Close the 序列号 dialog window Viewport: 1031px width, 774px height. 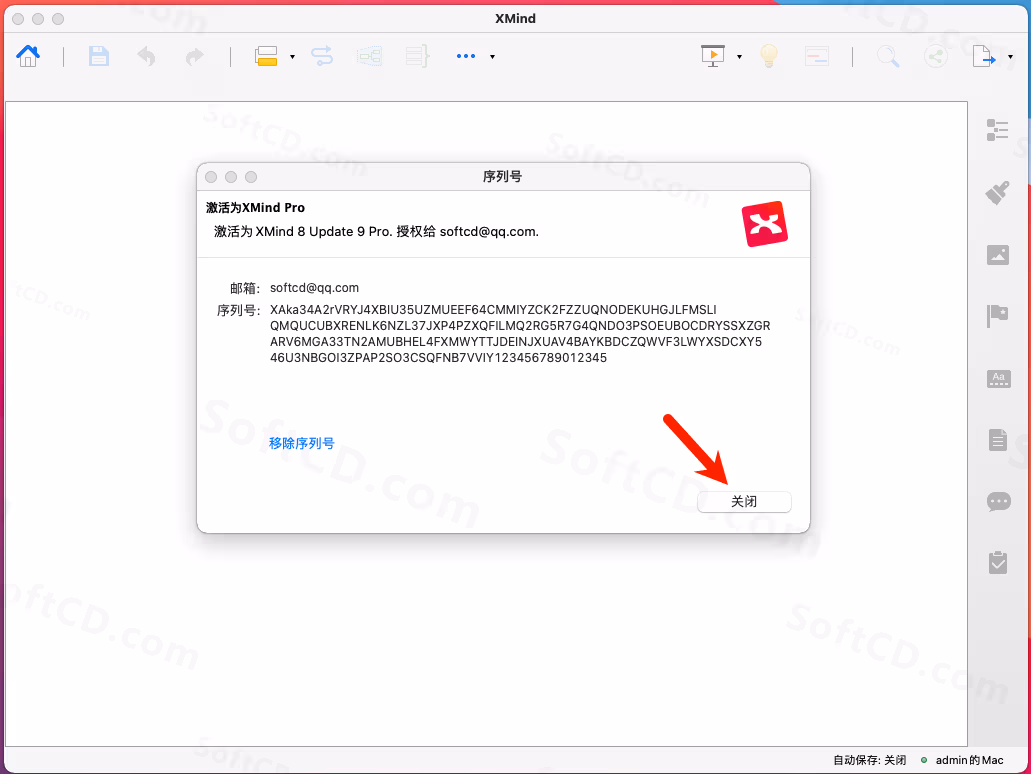211,177
